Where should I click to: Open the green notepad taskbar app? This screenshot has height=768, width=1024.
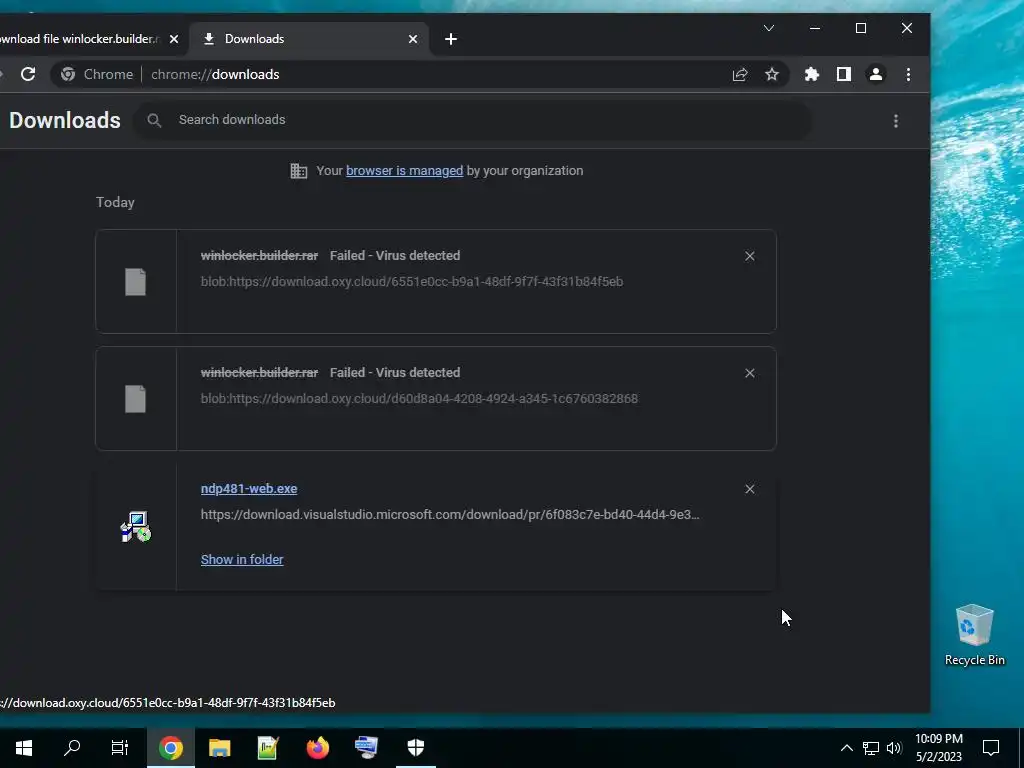pos(268,748)
